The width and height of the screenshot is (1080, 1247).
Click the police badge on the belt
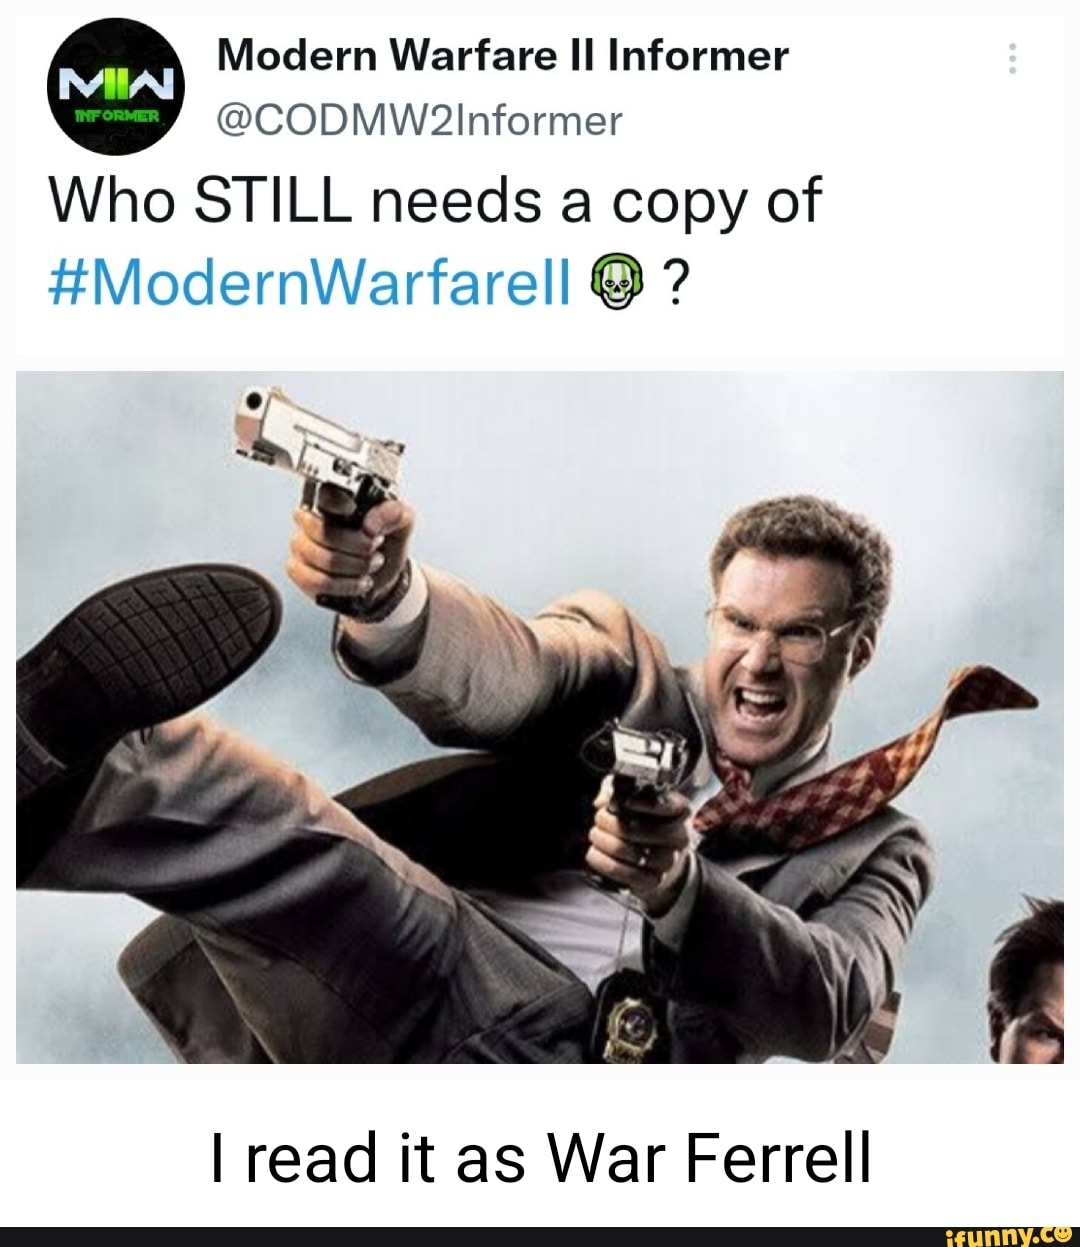pos(633,1018)
